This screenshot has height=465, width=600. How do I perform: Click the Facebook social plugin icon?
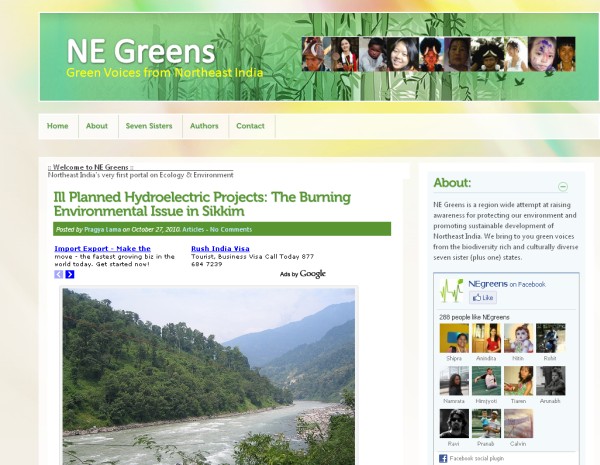(x=443, y=458)
